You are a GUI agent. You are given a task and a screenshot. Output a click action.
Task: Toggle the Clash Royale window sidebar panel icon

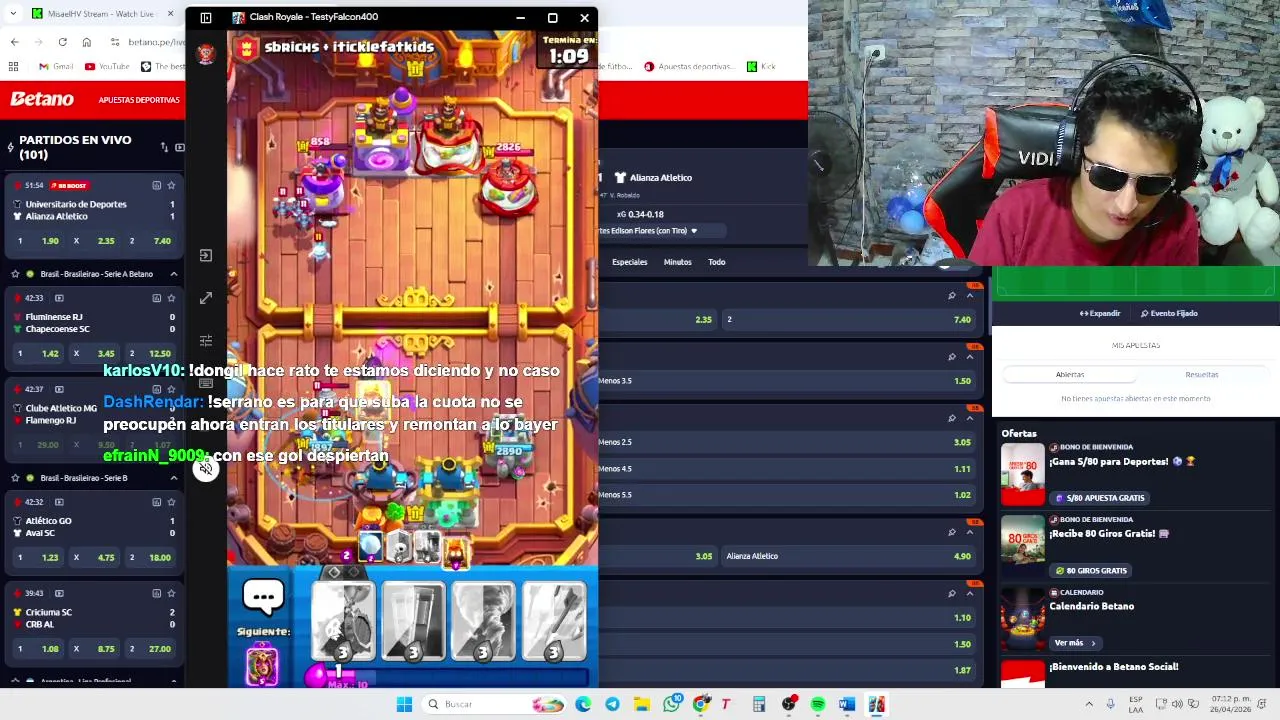click(x=205, y=17)
